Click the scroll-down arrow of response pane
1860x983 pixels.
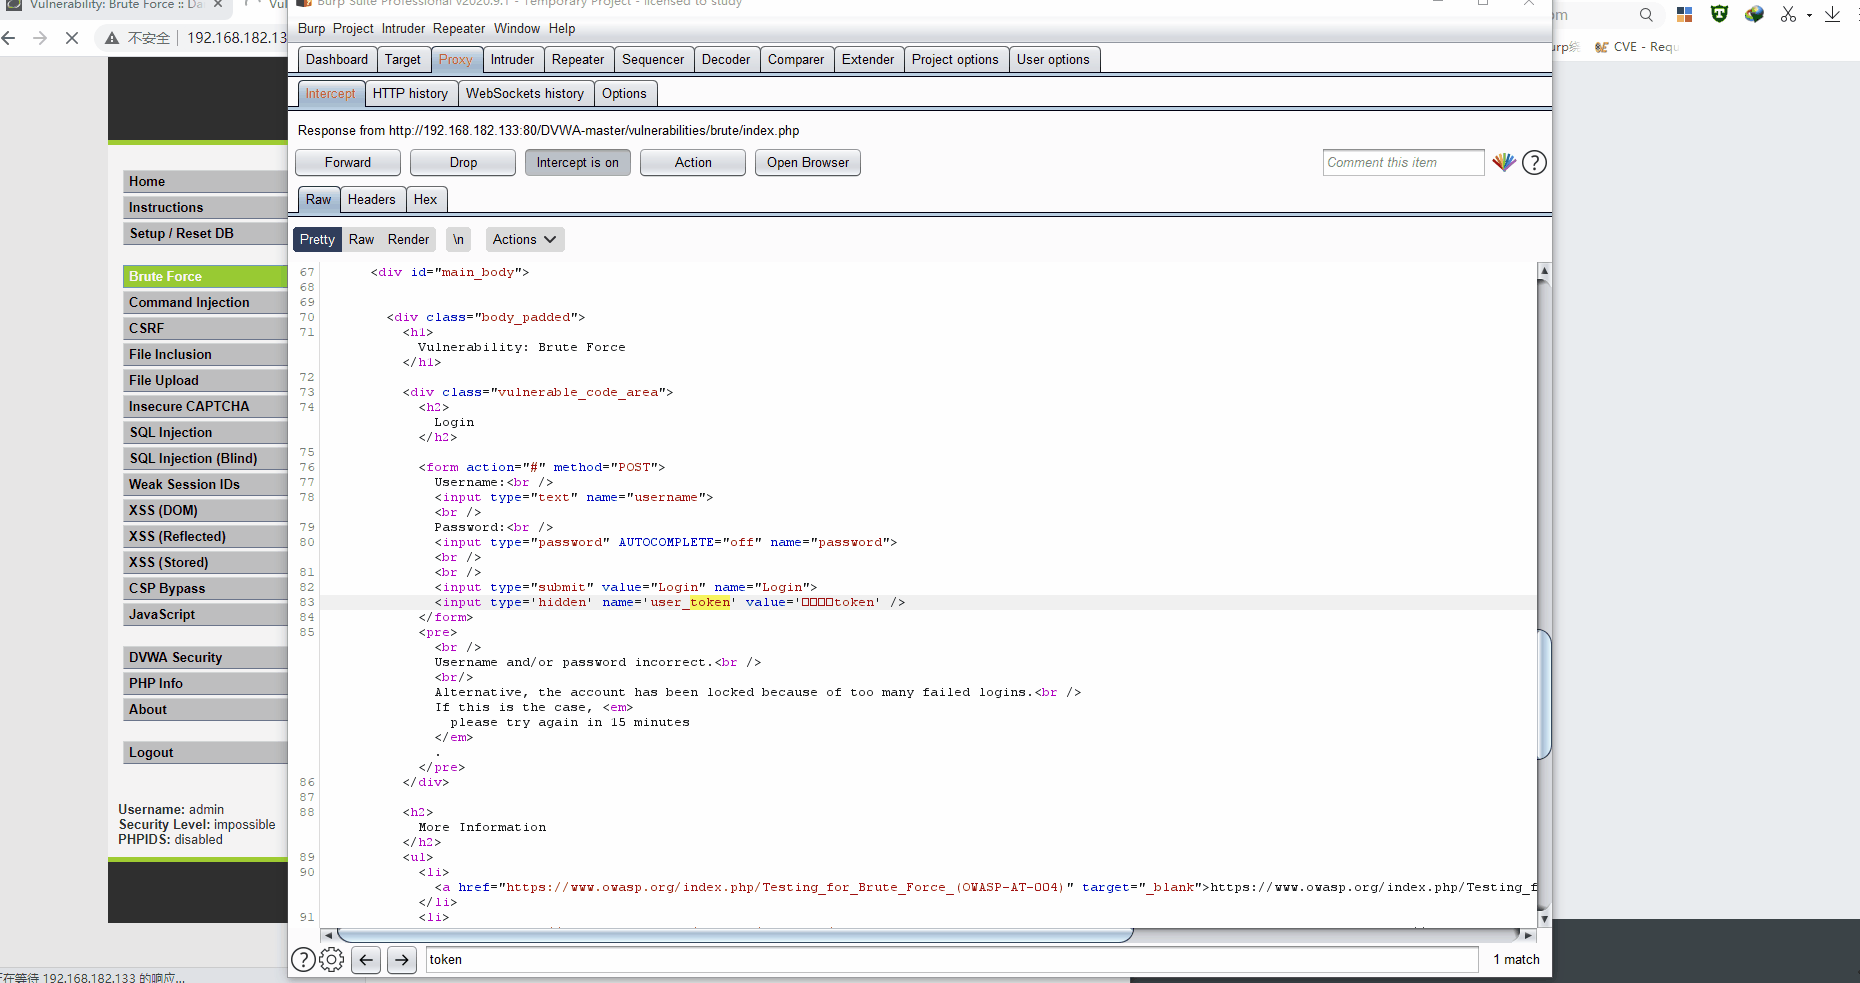(1544, 919)
